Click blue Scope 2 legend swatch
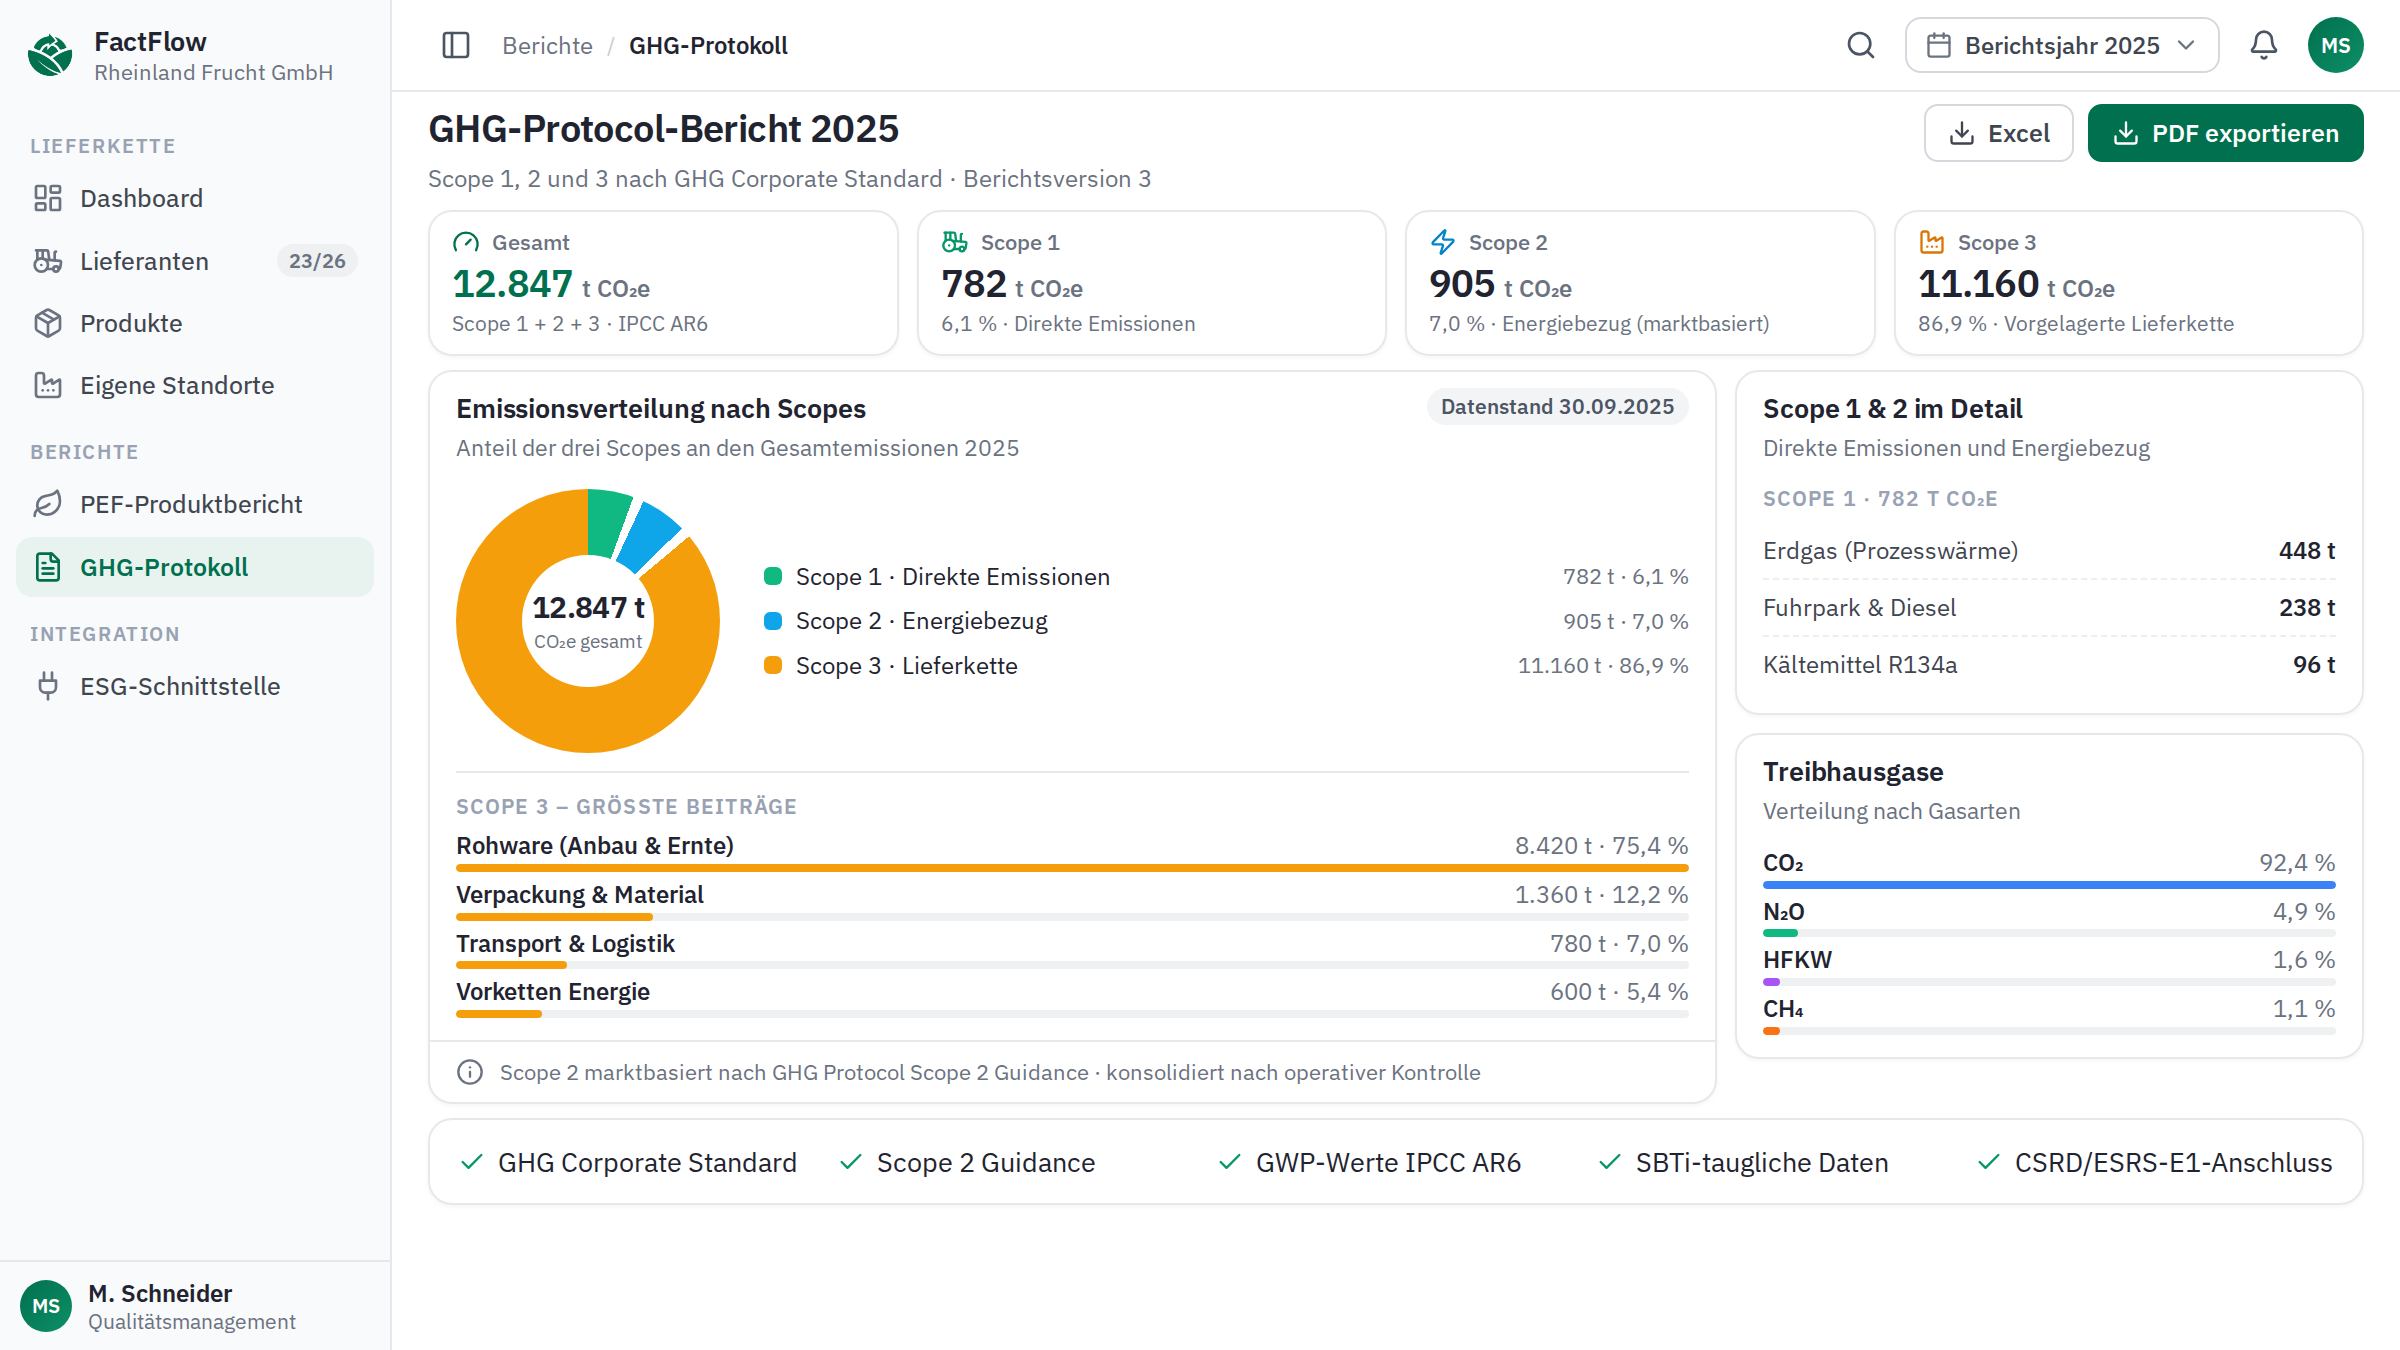The image size is (2400, 1350). 773,621
